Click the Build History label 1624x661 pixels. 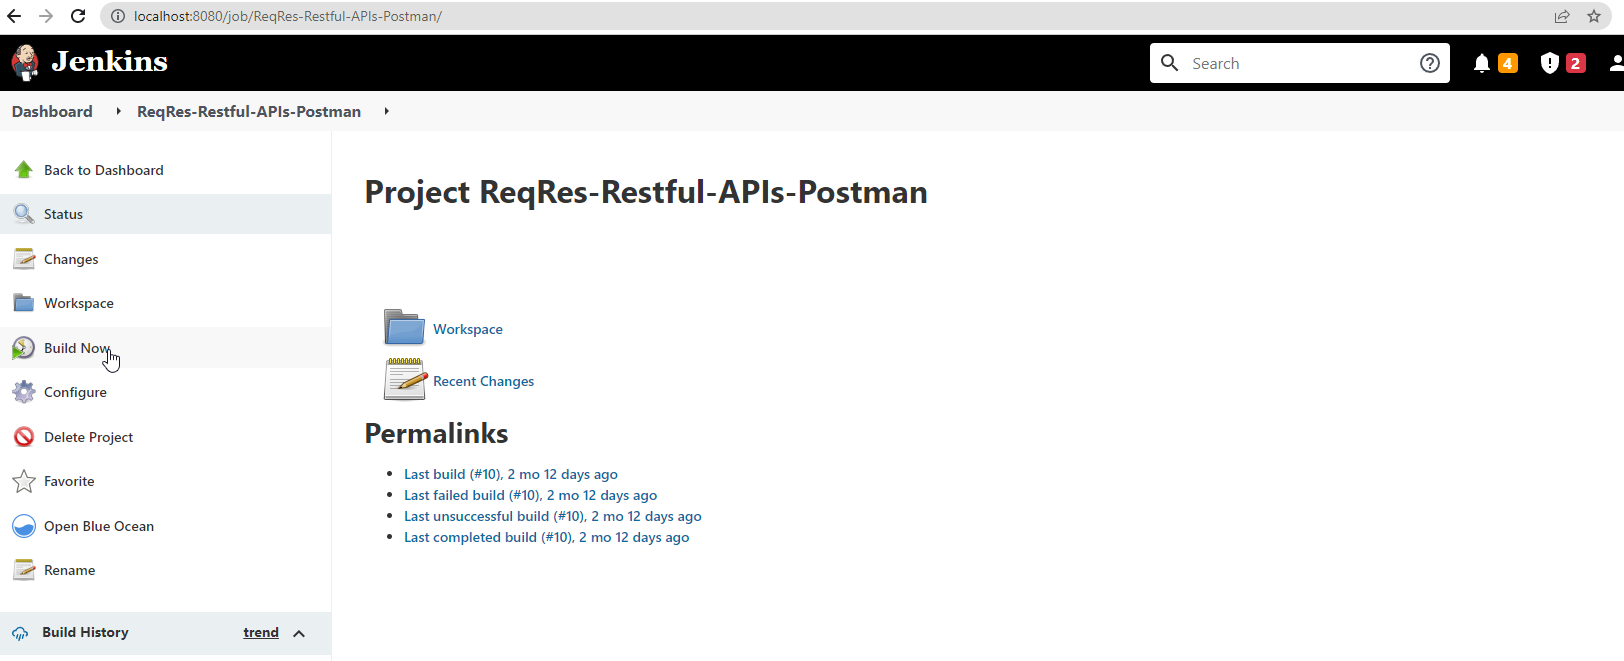pyautogui.click(x=85, y=632)
